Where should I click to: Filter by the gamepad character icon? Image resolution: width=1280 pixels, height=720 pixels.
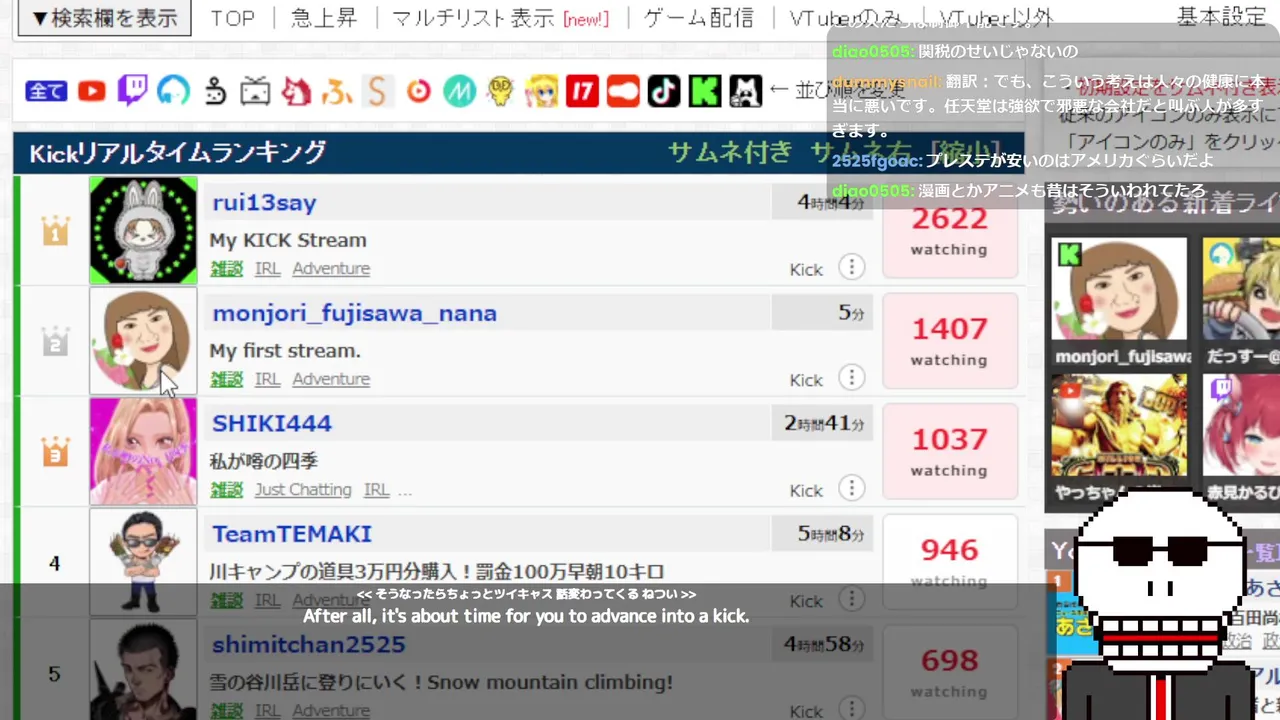pyautogui.click(x=215, y=92)
